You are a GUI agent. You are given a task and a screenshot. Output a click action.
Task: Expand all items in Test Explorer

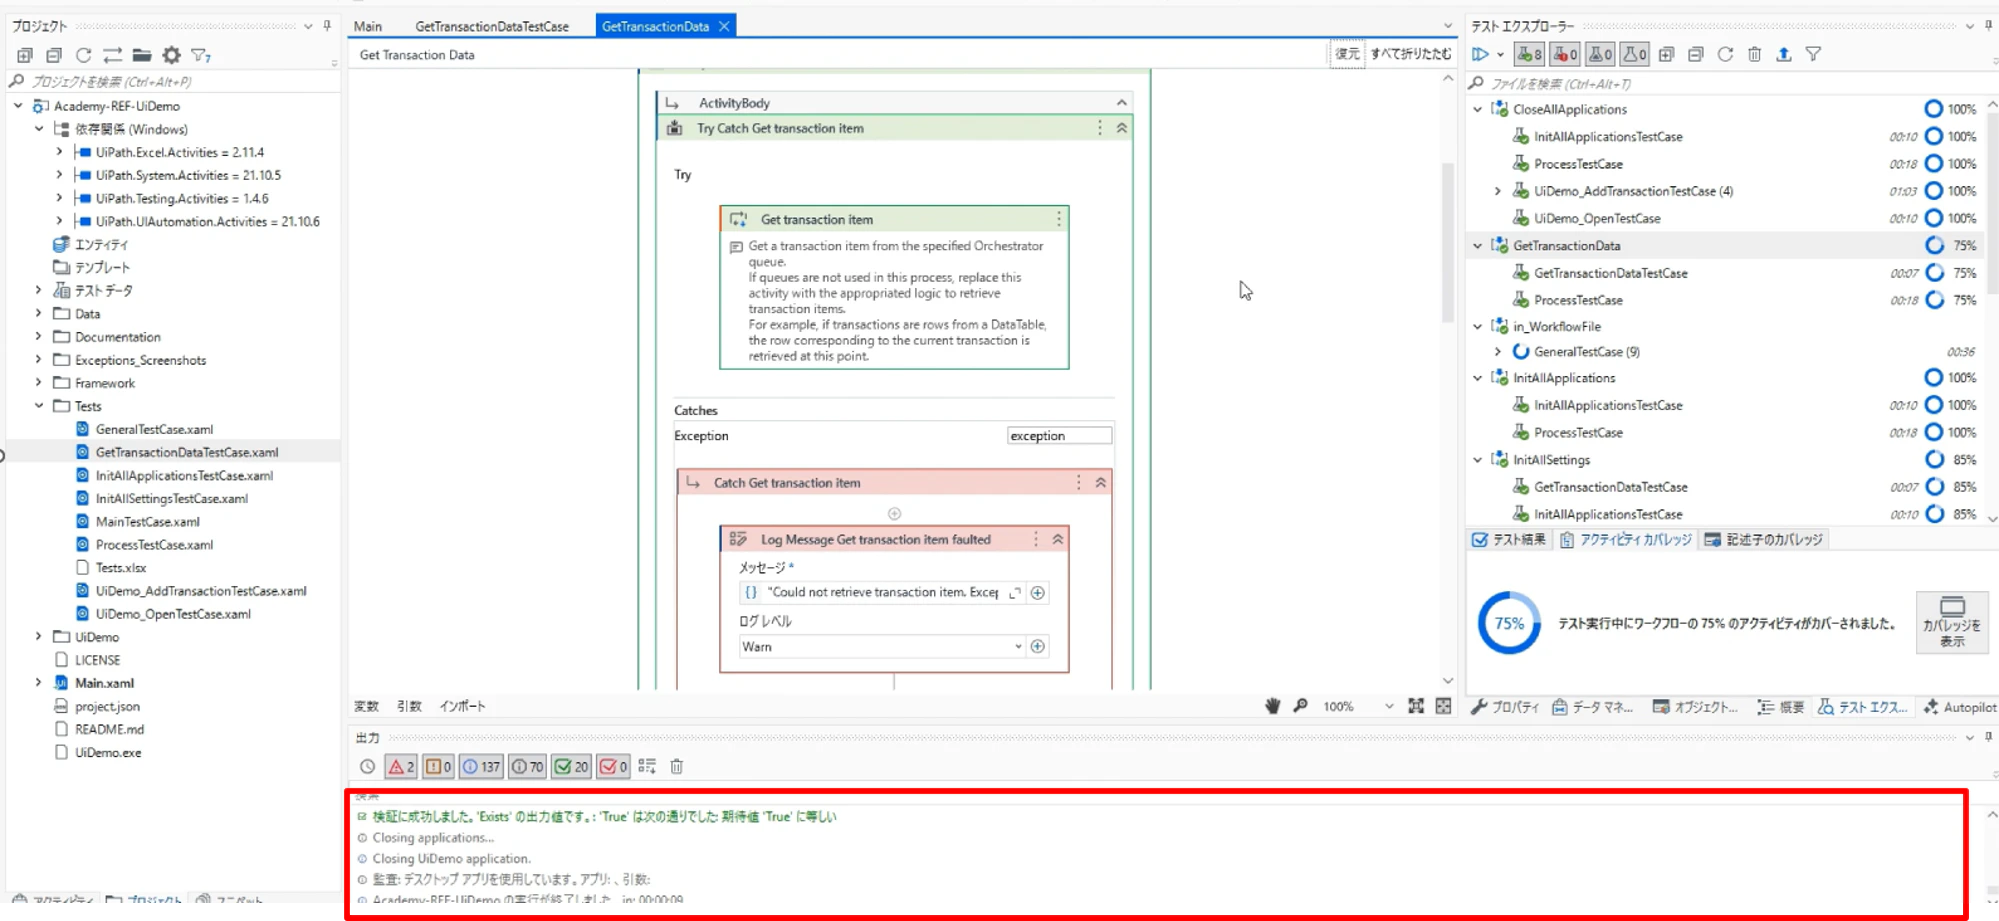[1666, 54]
